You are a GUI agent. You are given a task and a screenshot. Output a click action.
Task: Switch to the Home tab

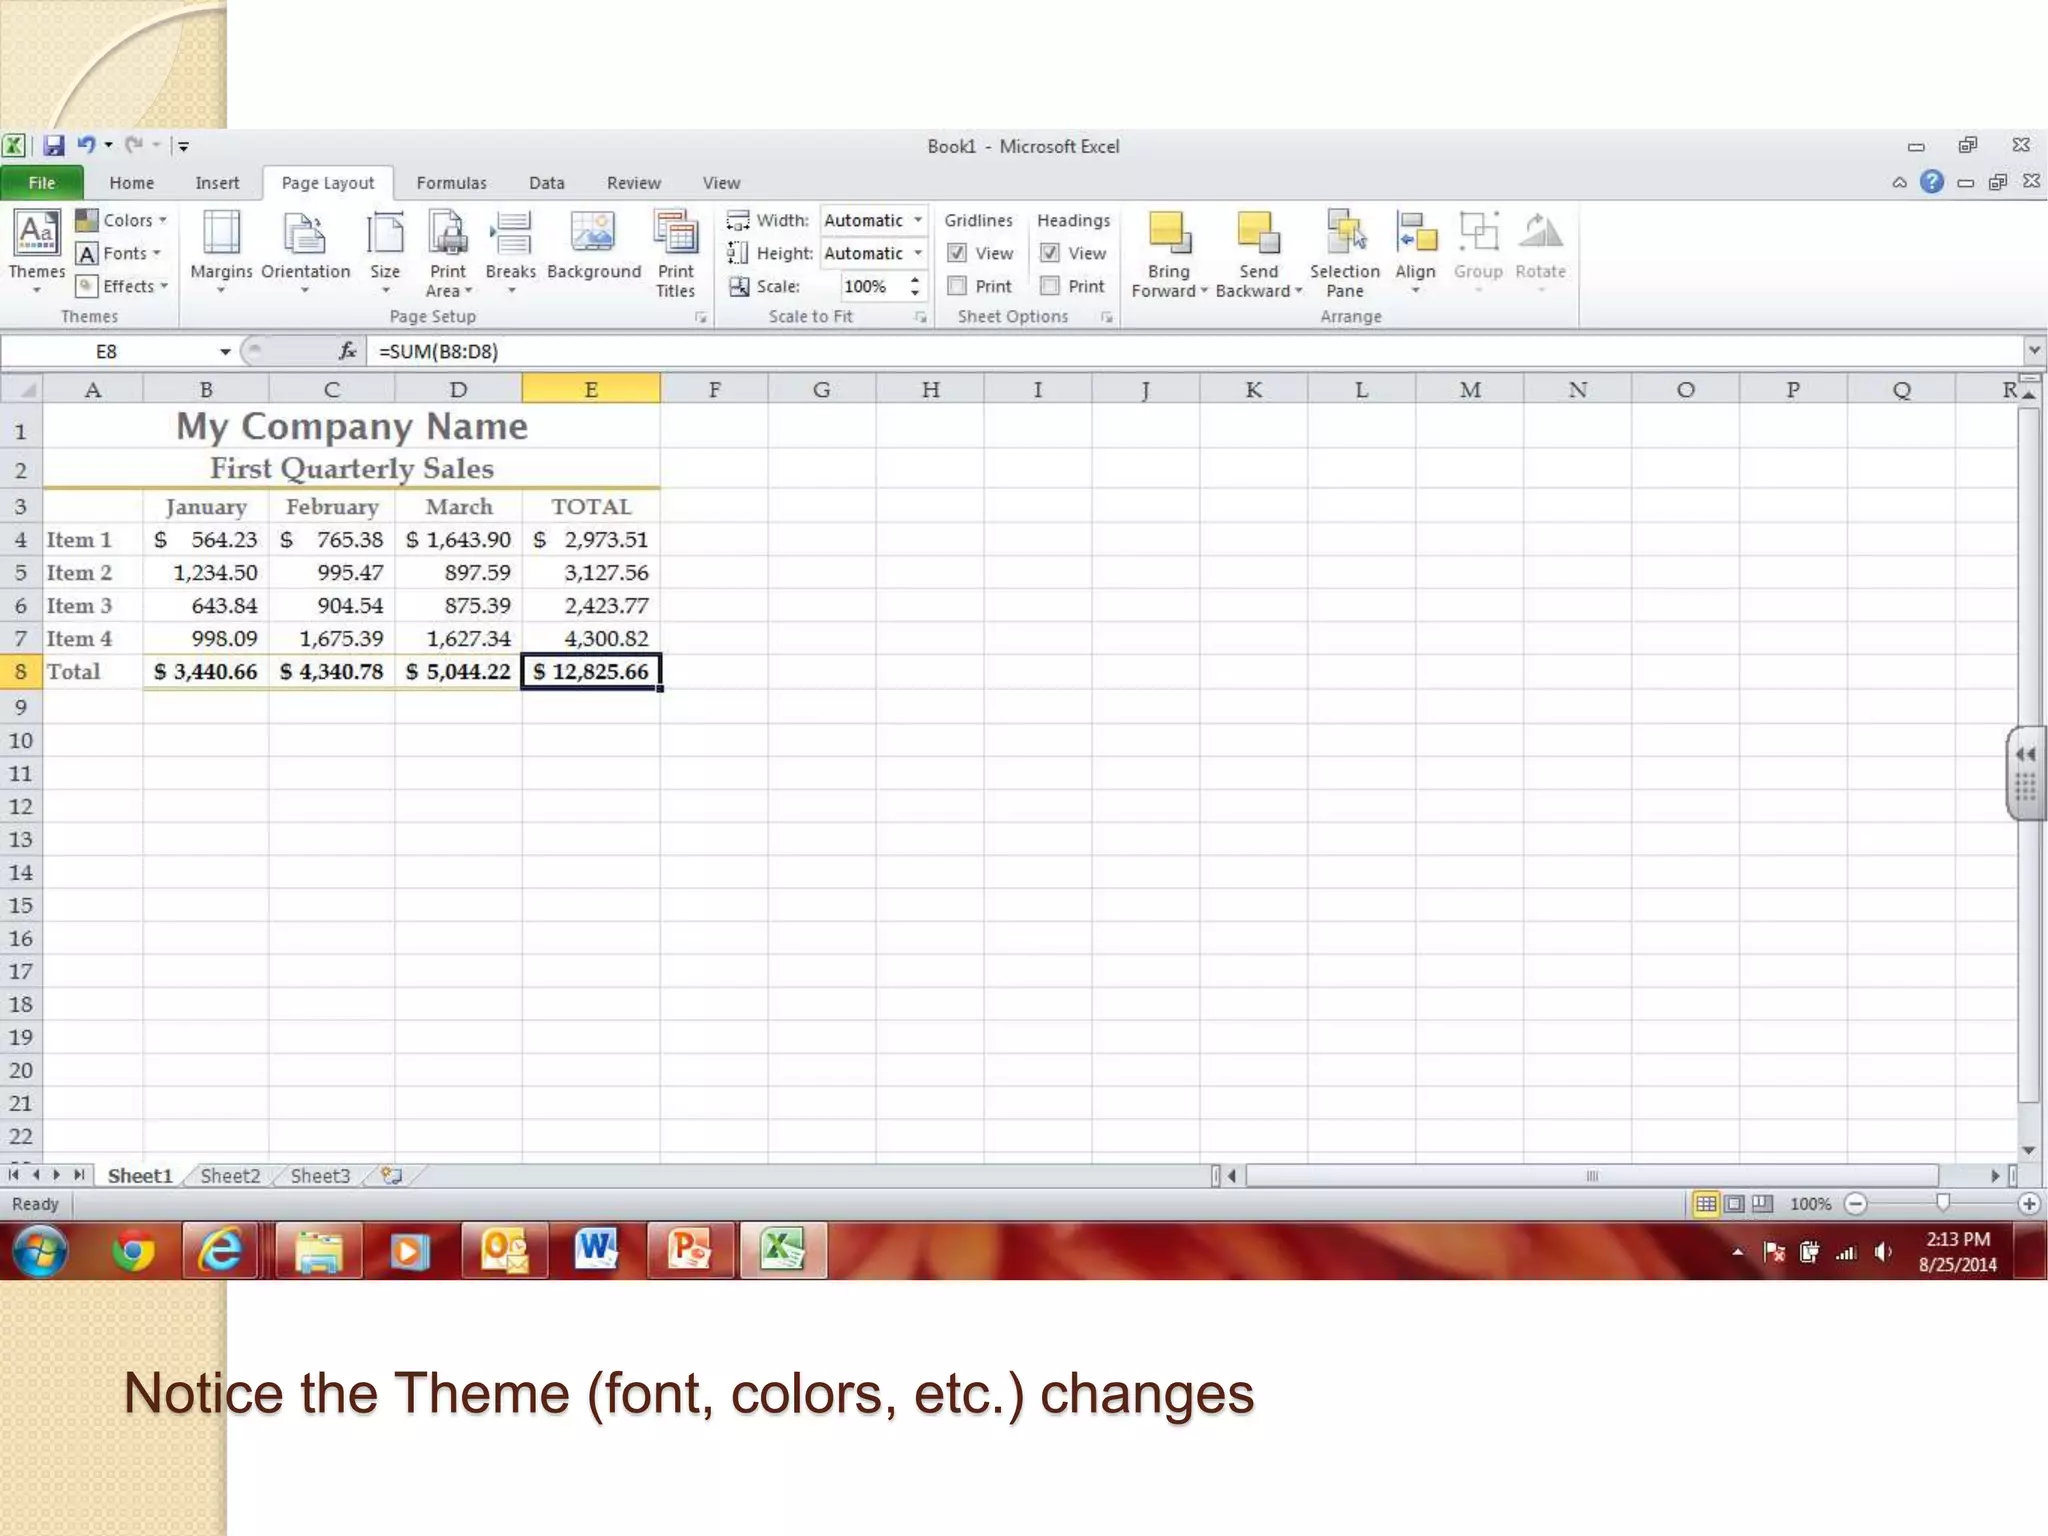132,183
